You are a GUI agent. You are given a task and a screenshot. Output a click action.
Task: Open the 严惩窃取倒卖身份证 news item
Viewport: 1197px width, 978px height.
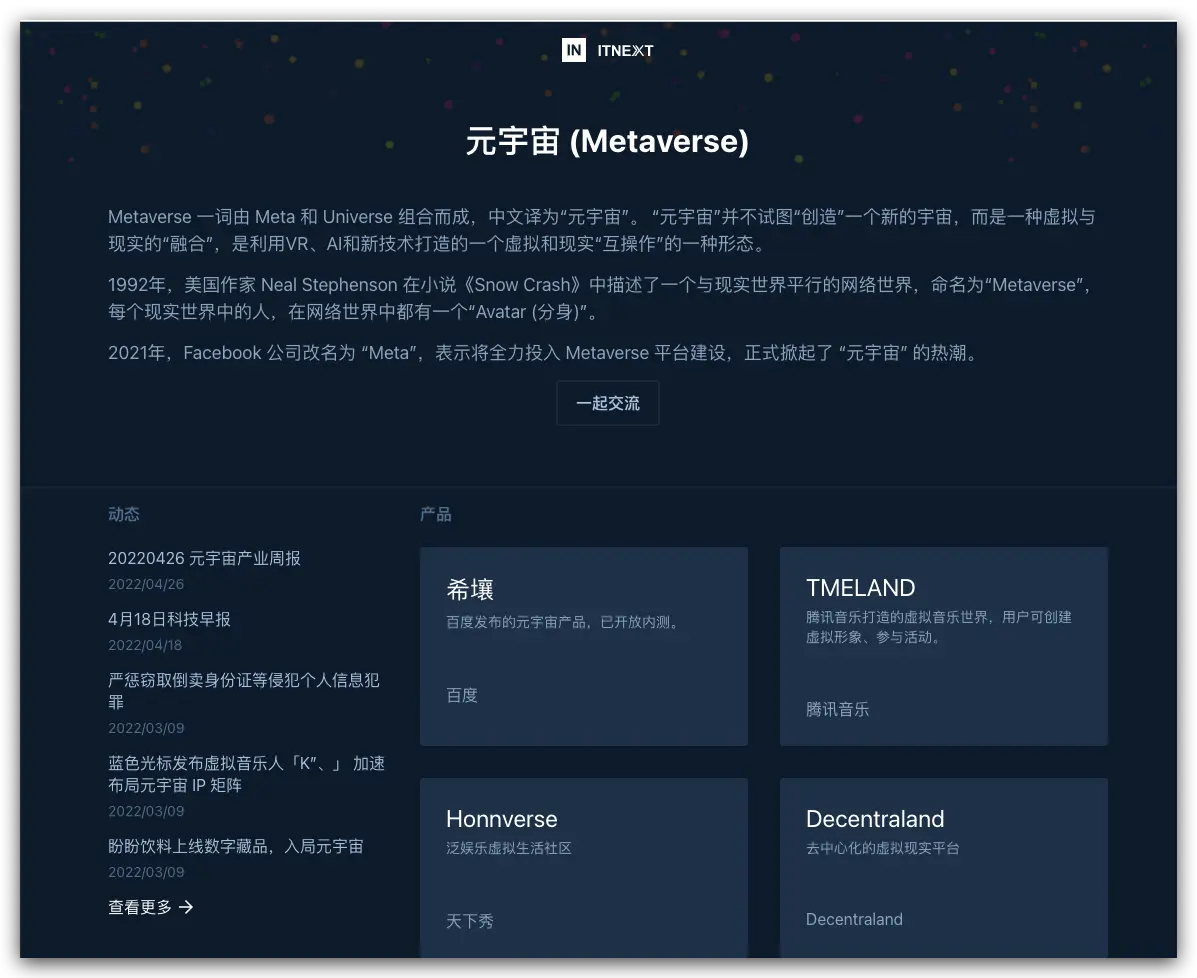pyautogui.click(x=244, y=691)
